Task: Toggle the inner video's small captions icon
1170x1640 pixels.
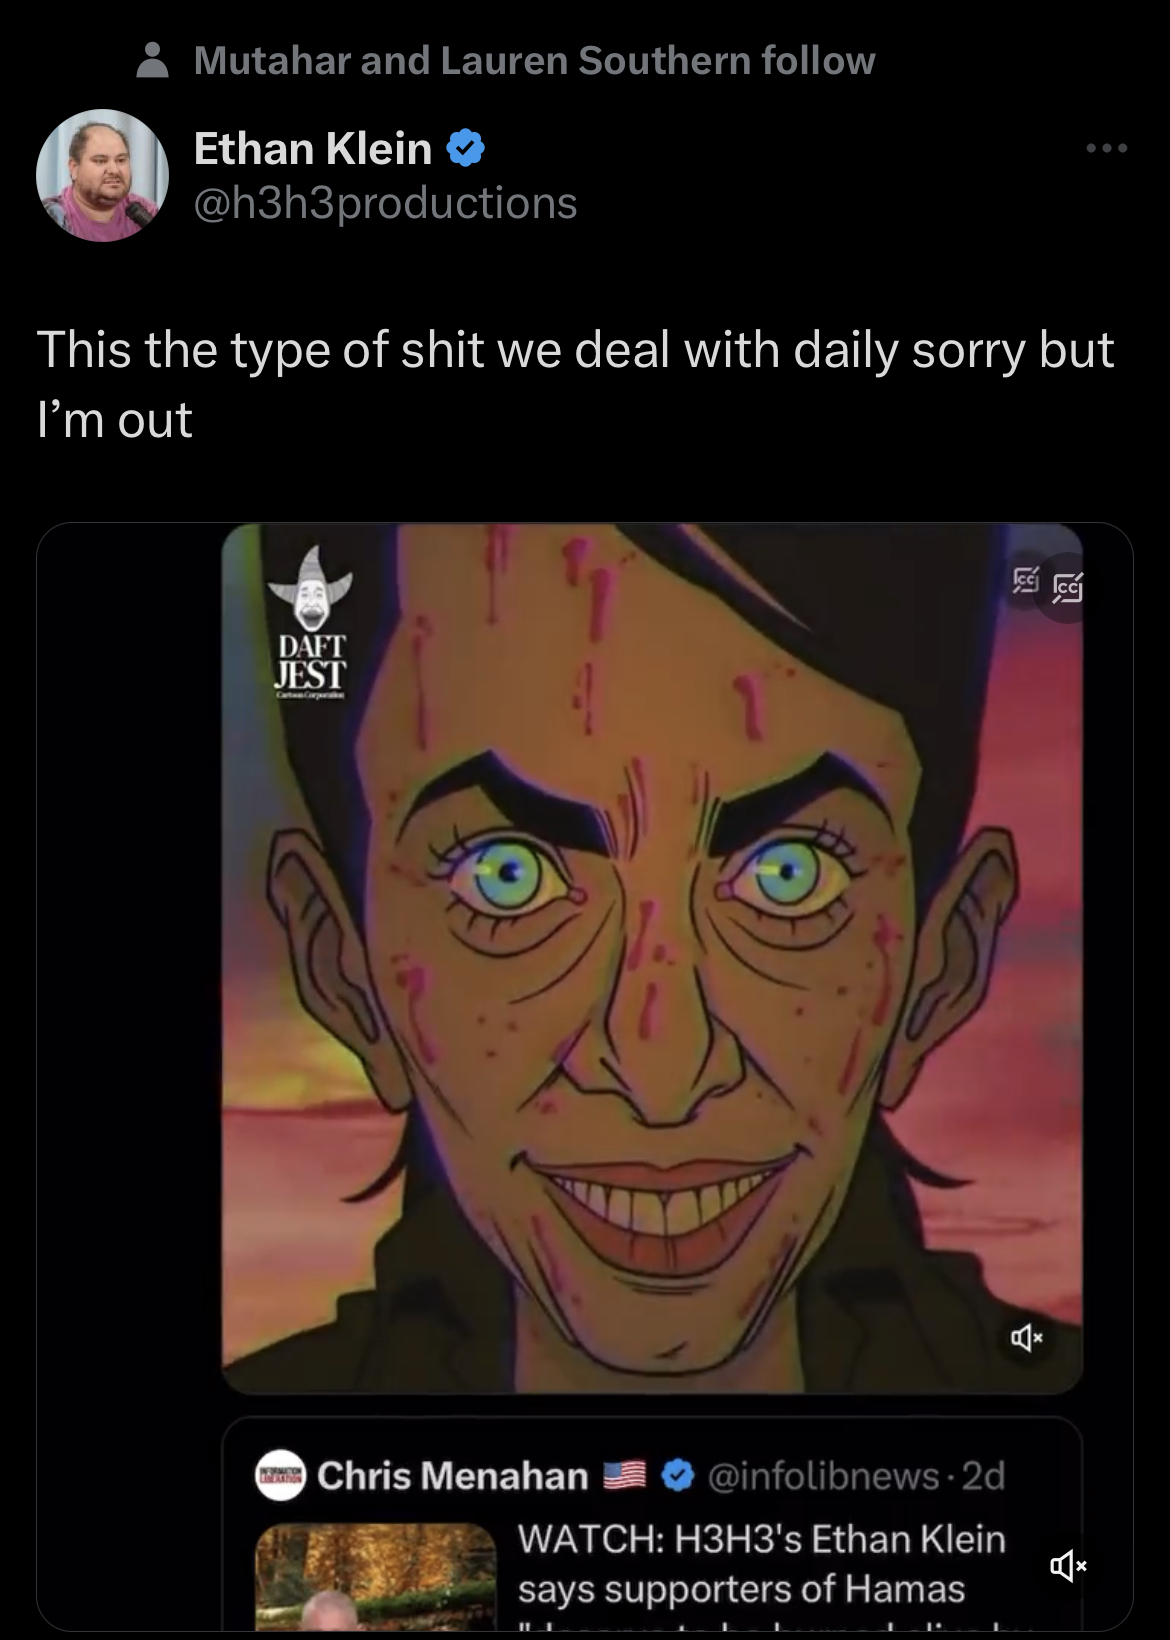Action: pos(1025,578)
